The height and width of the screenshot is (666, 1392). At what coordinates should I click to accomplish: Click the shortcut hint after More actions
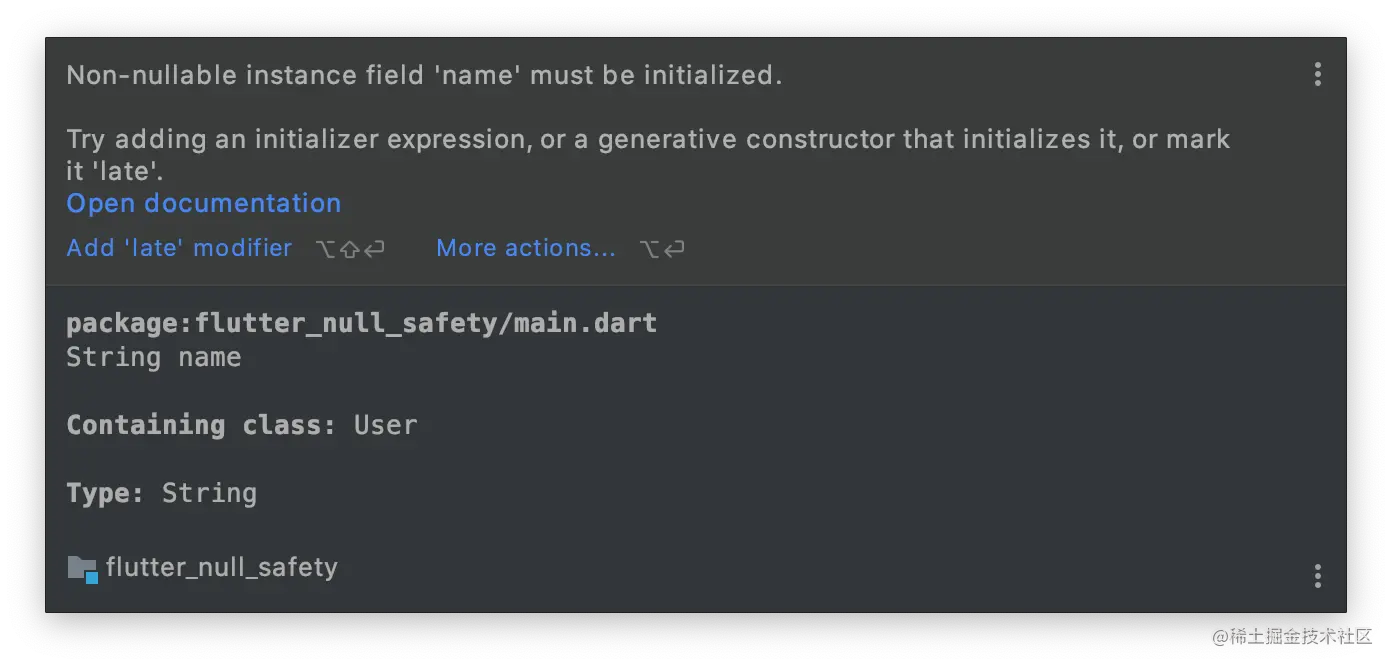click(662, 249)
